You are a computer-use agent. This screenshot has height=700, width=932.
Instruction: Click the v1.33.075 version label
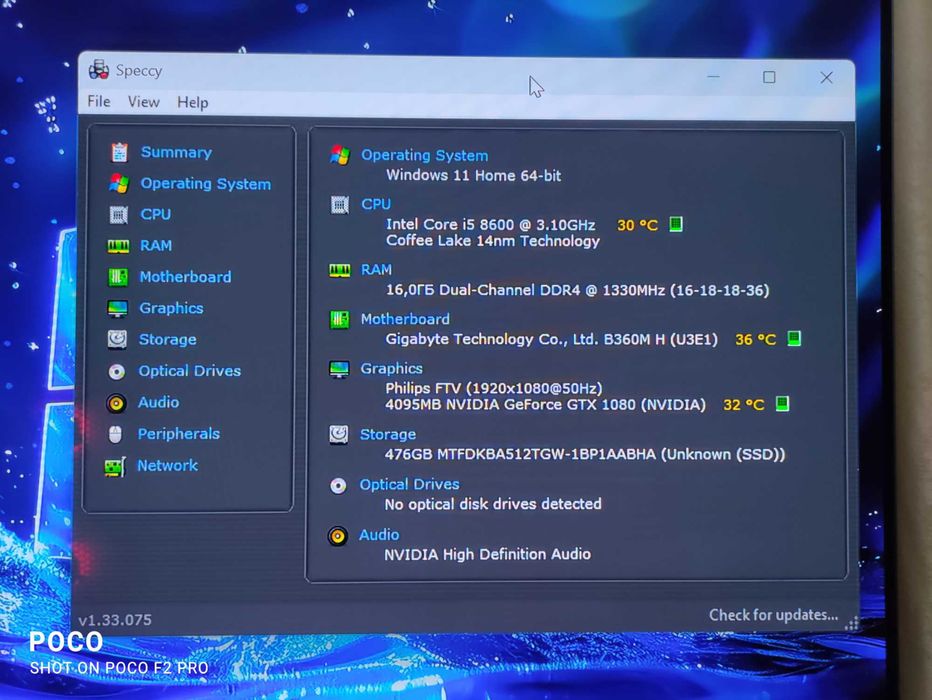(x=115, y=620)
